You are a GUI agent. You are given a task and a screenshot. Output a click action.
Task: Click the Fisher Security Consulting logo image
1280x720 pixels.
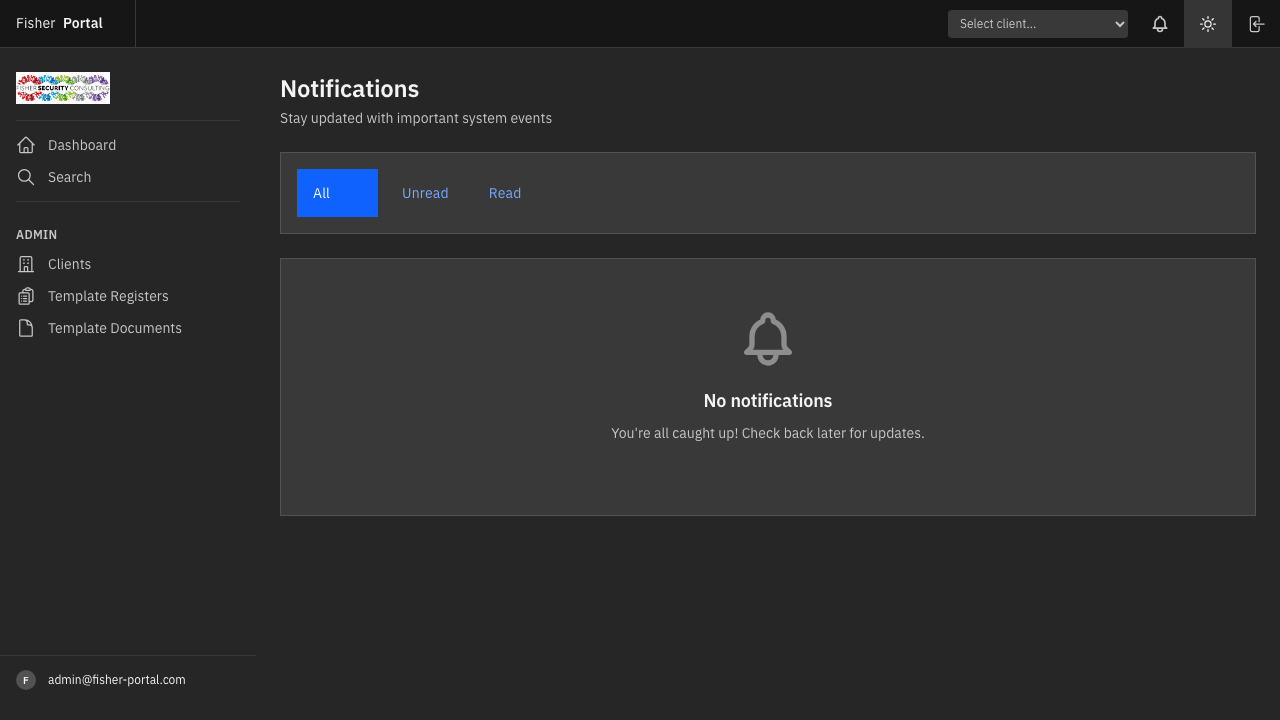[x=62, y=87]
